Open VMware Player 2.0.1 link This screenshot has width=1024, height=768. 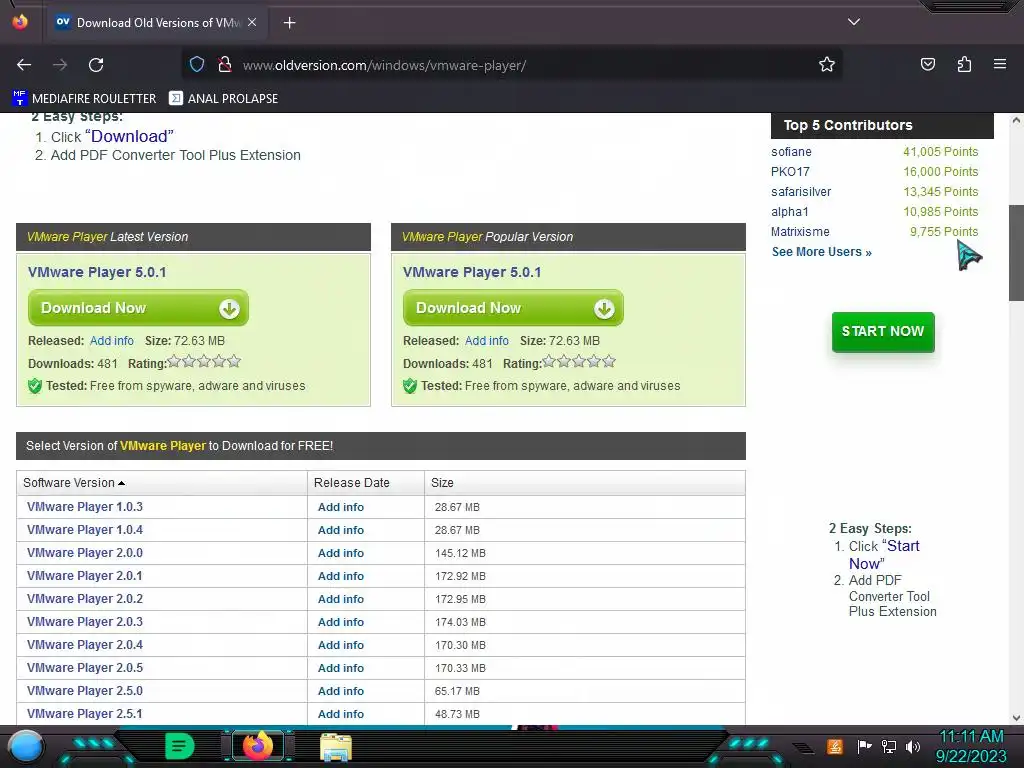point(85,576)
